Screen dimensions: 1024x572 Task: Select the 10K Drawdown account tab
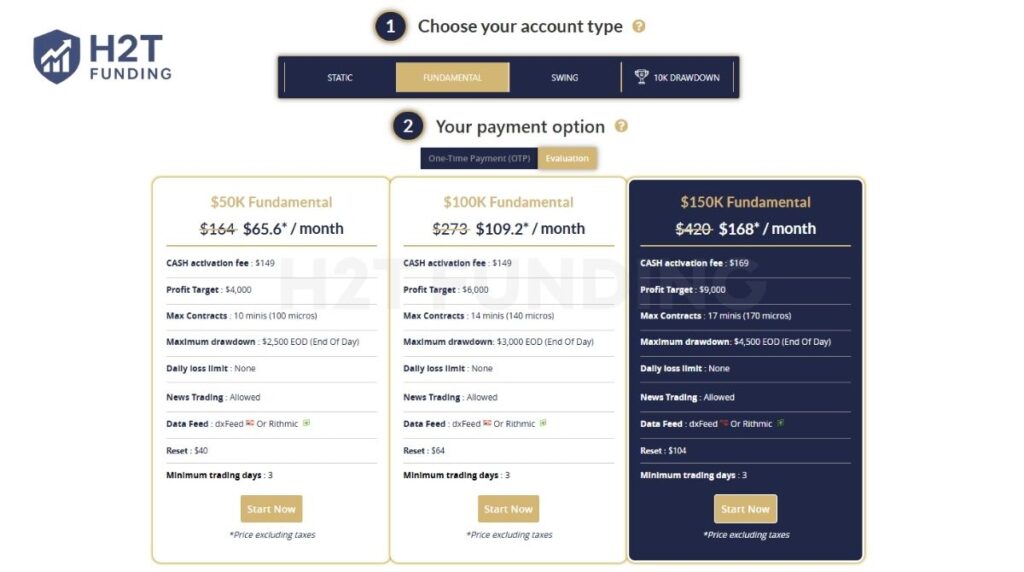click(x=686, y=78)
